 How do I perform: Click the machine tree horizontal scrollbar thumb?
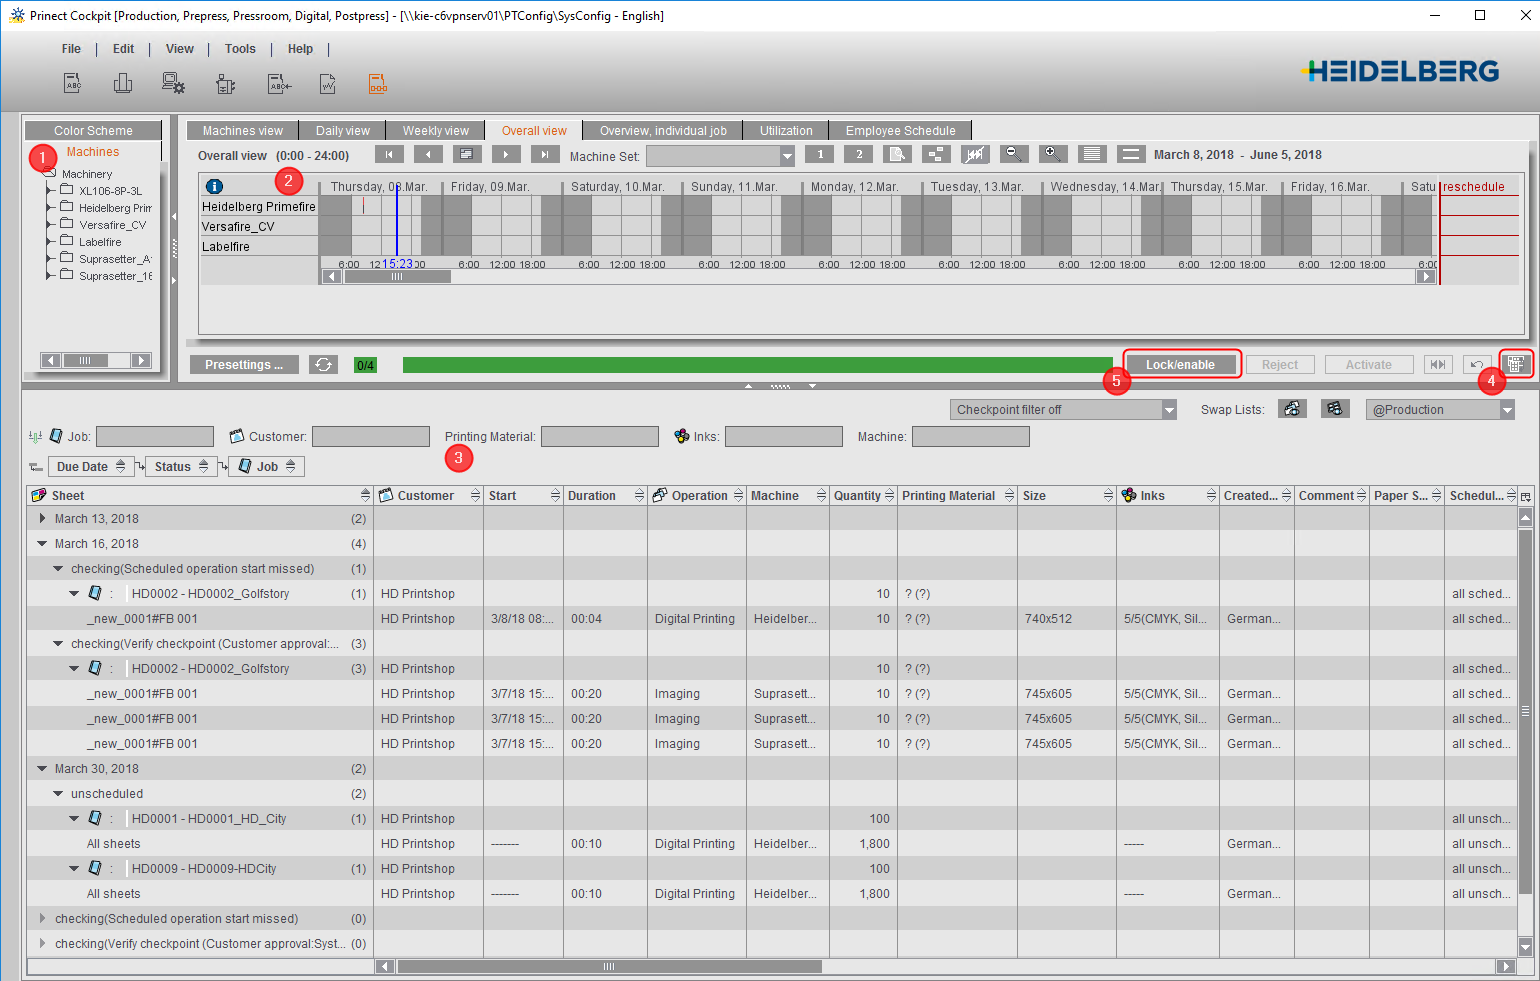[x=85, y=360]
